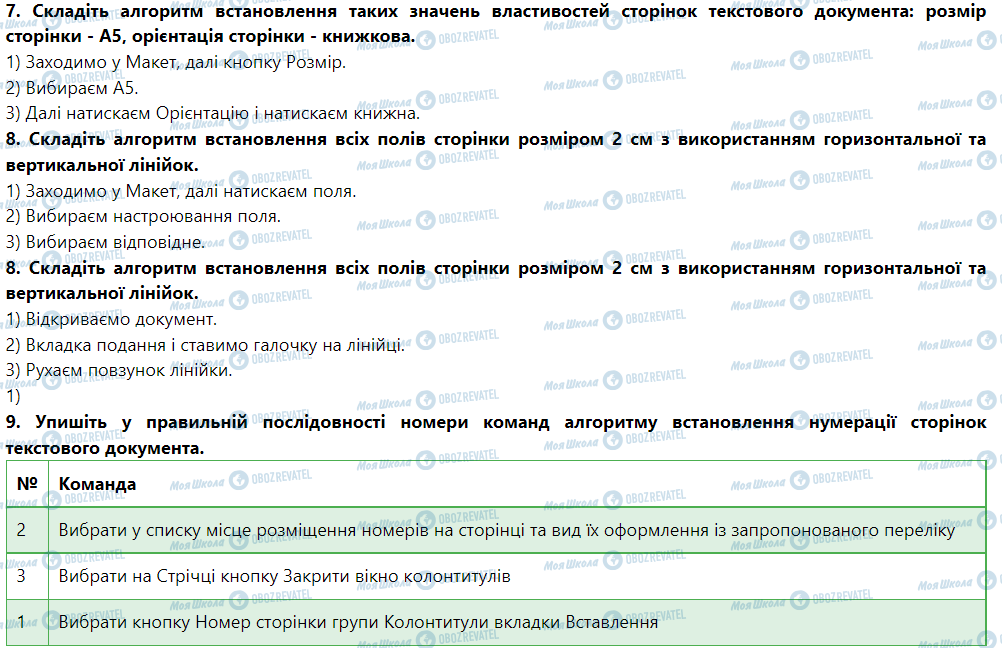Screen dimensions: 1002x648
Task: Select the line 'Вибираєм настроювання поля'
Action: 144,216
